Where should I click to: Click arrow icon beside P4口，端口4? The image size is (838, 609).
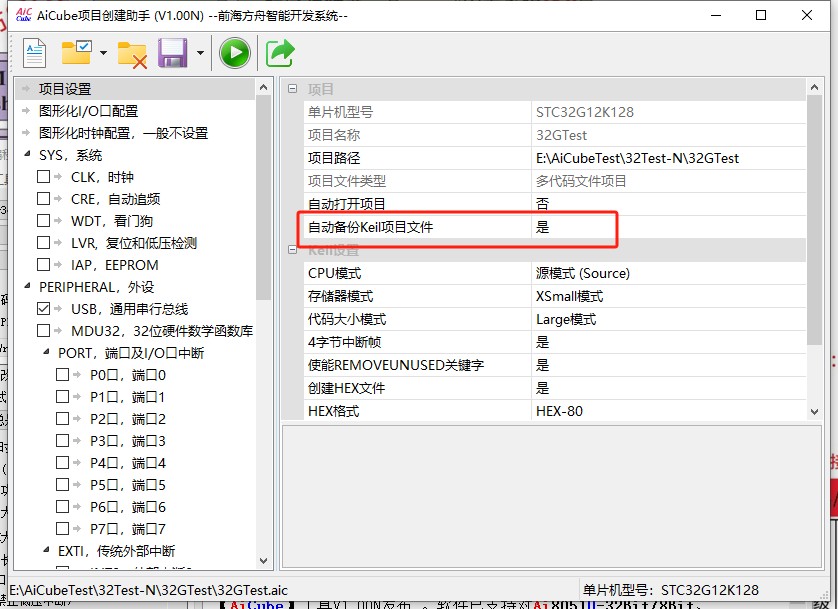point(77,463)
